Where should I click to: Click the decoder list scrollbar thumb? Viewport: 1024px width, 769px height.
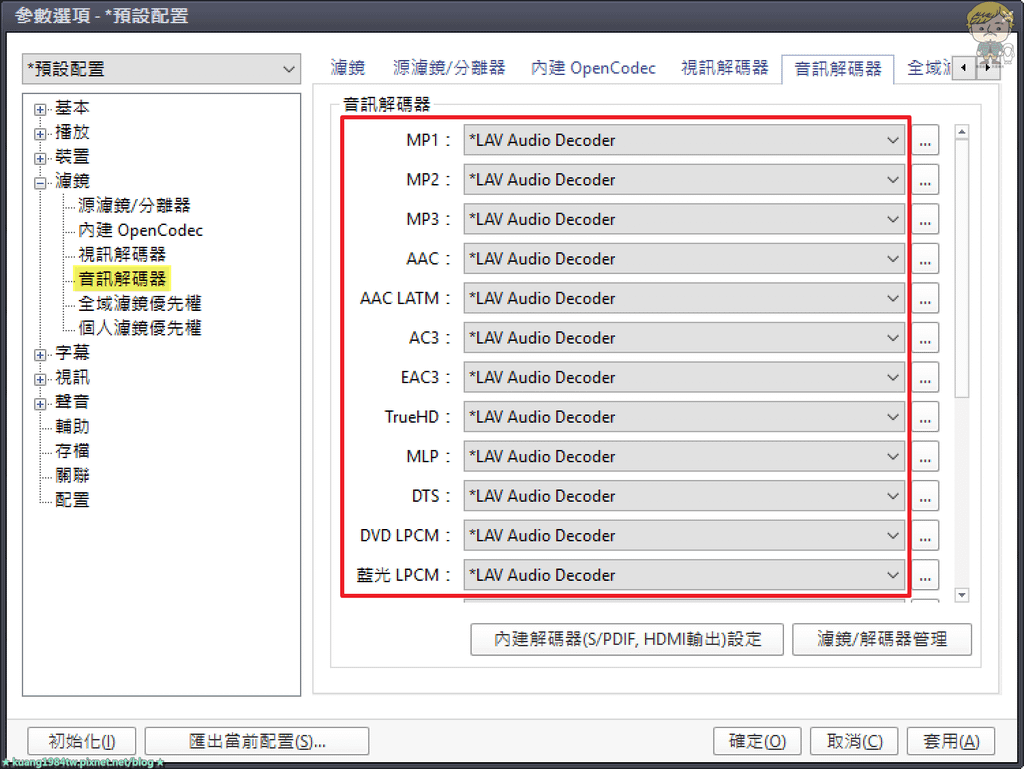tap(961, 268)
